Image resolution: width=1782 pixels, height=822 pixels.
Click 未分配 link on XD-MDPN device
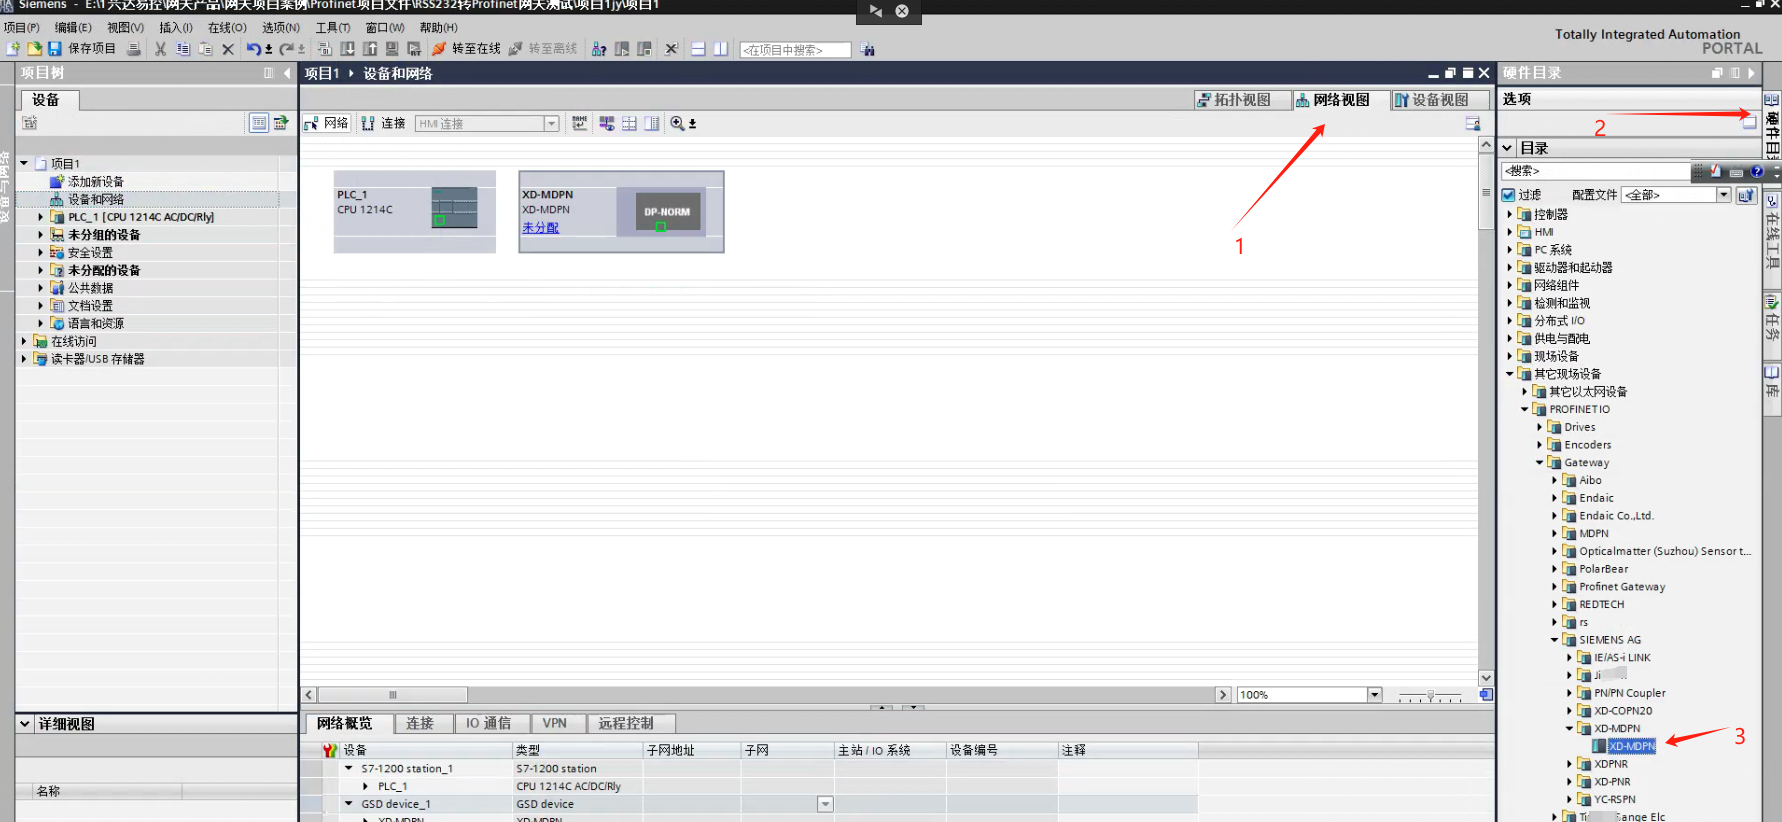pyautogui.click(x=540, y=228)
